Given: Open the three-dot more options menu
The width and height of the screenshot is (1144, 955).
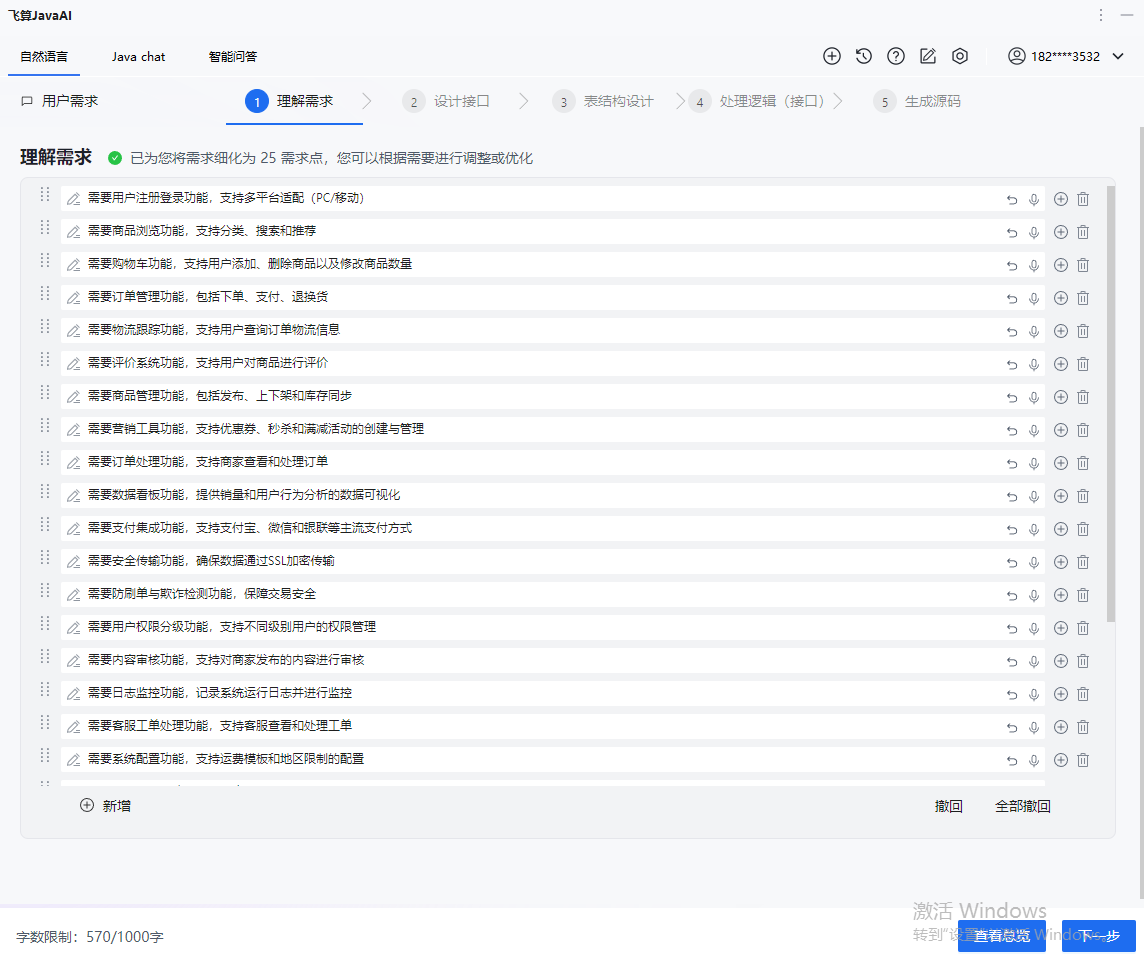Looking at the screenshot, I should click(x=1101, y=15).
